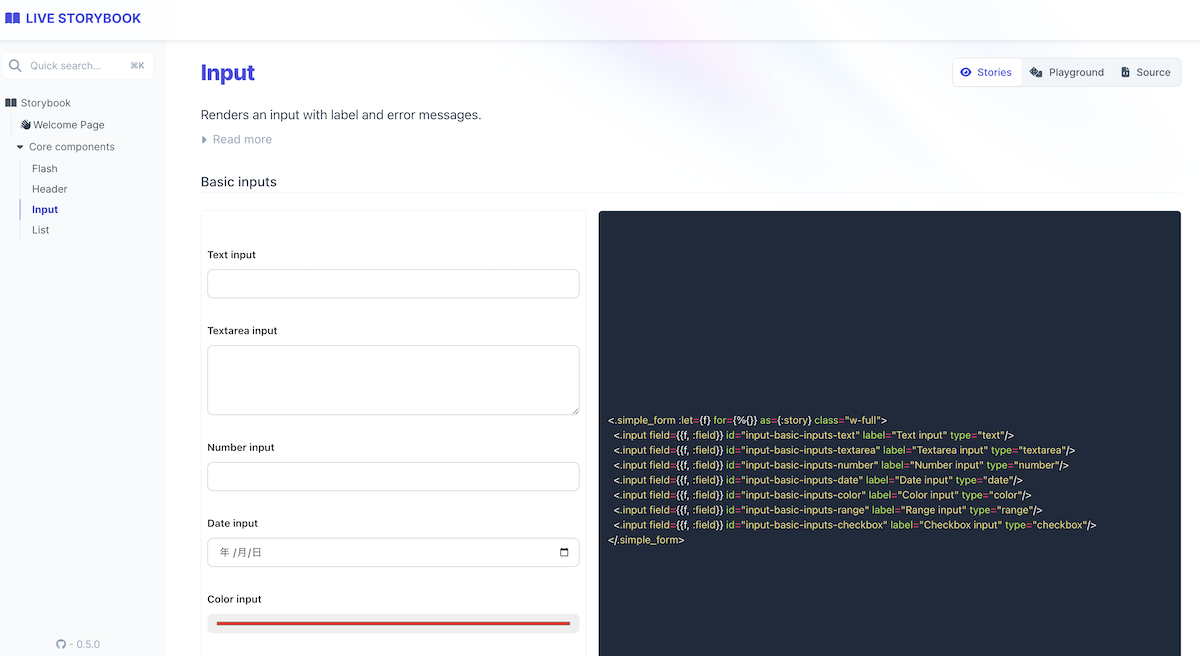Click the GitHub icon at sidebar bottom
Screen dimensions: 1200x656
click(61, 645)
